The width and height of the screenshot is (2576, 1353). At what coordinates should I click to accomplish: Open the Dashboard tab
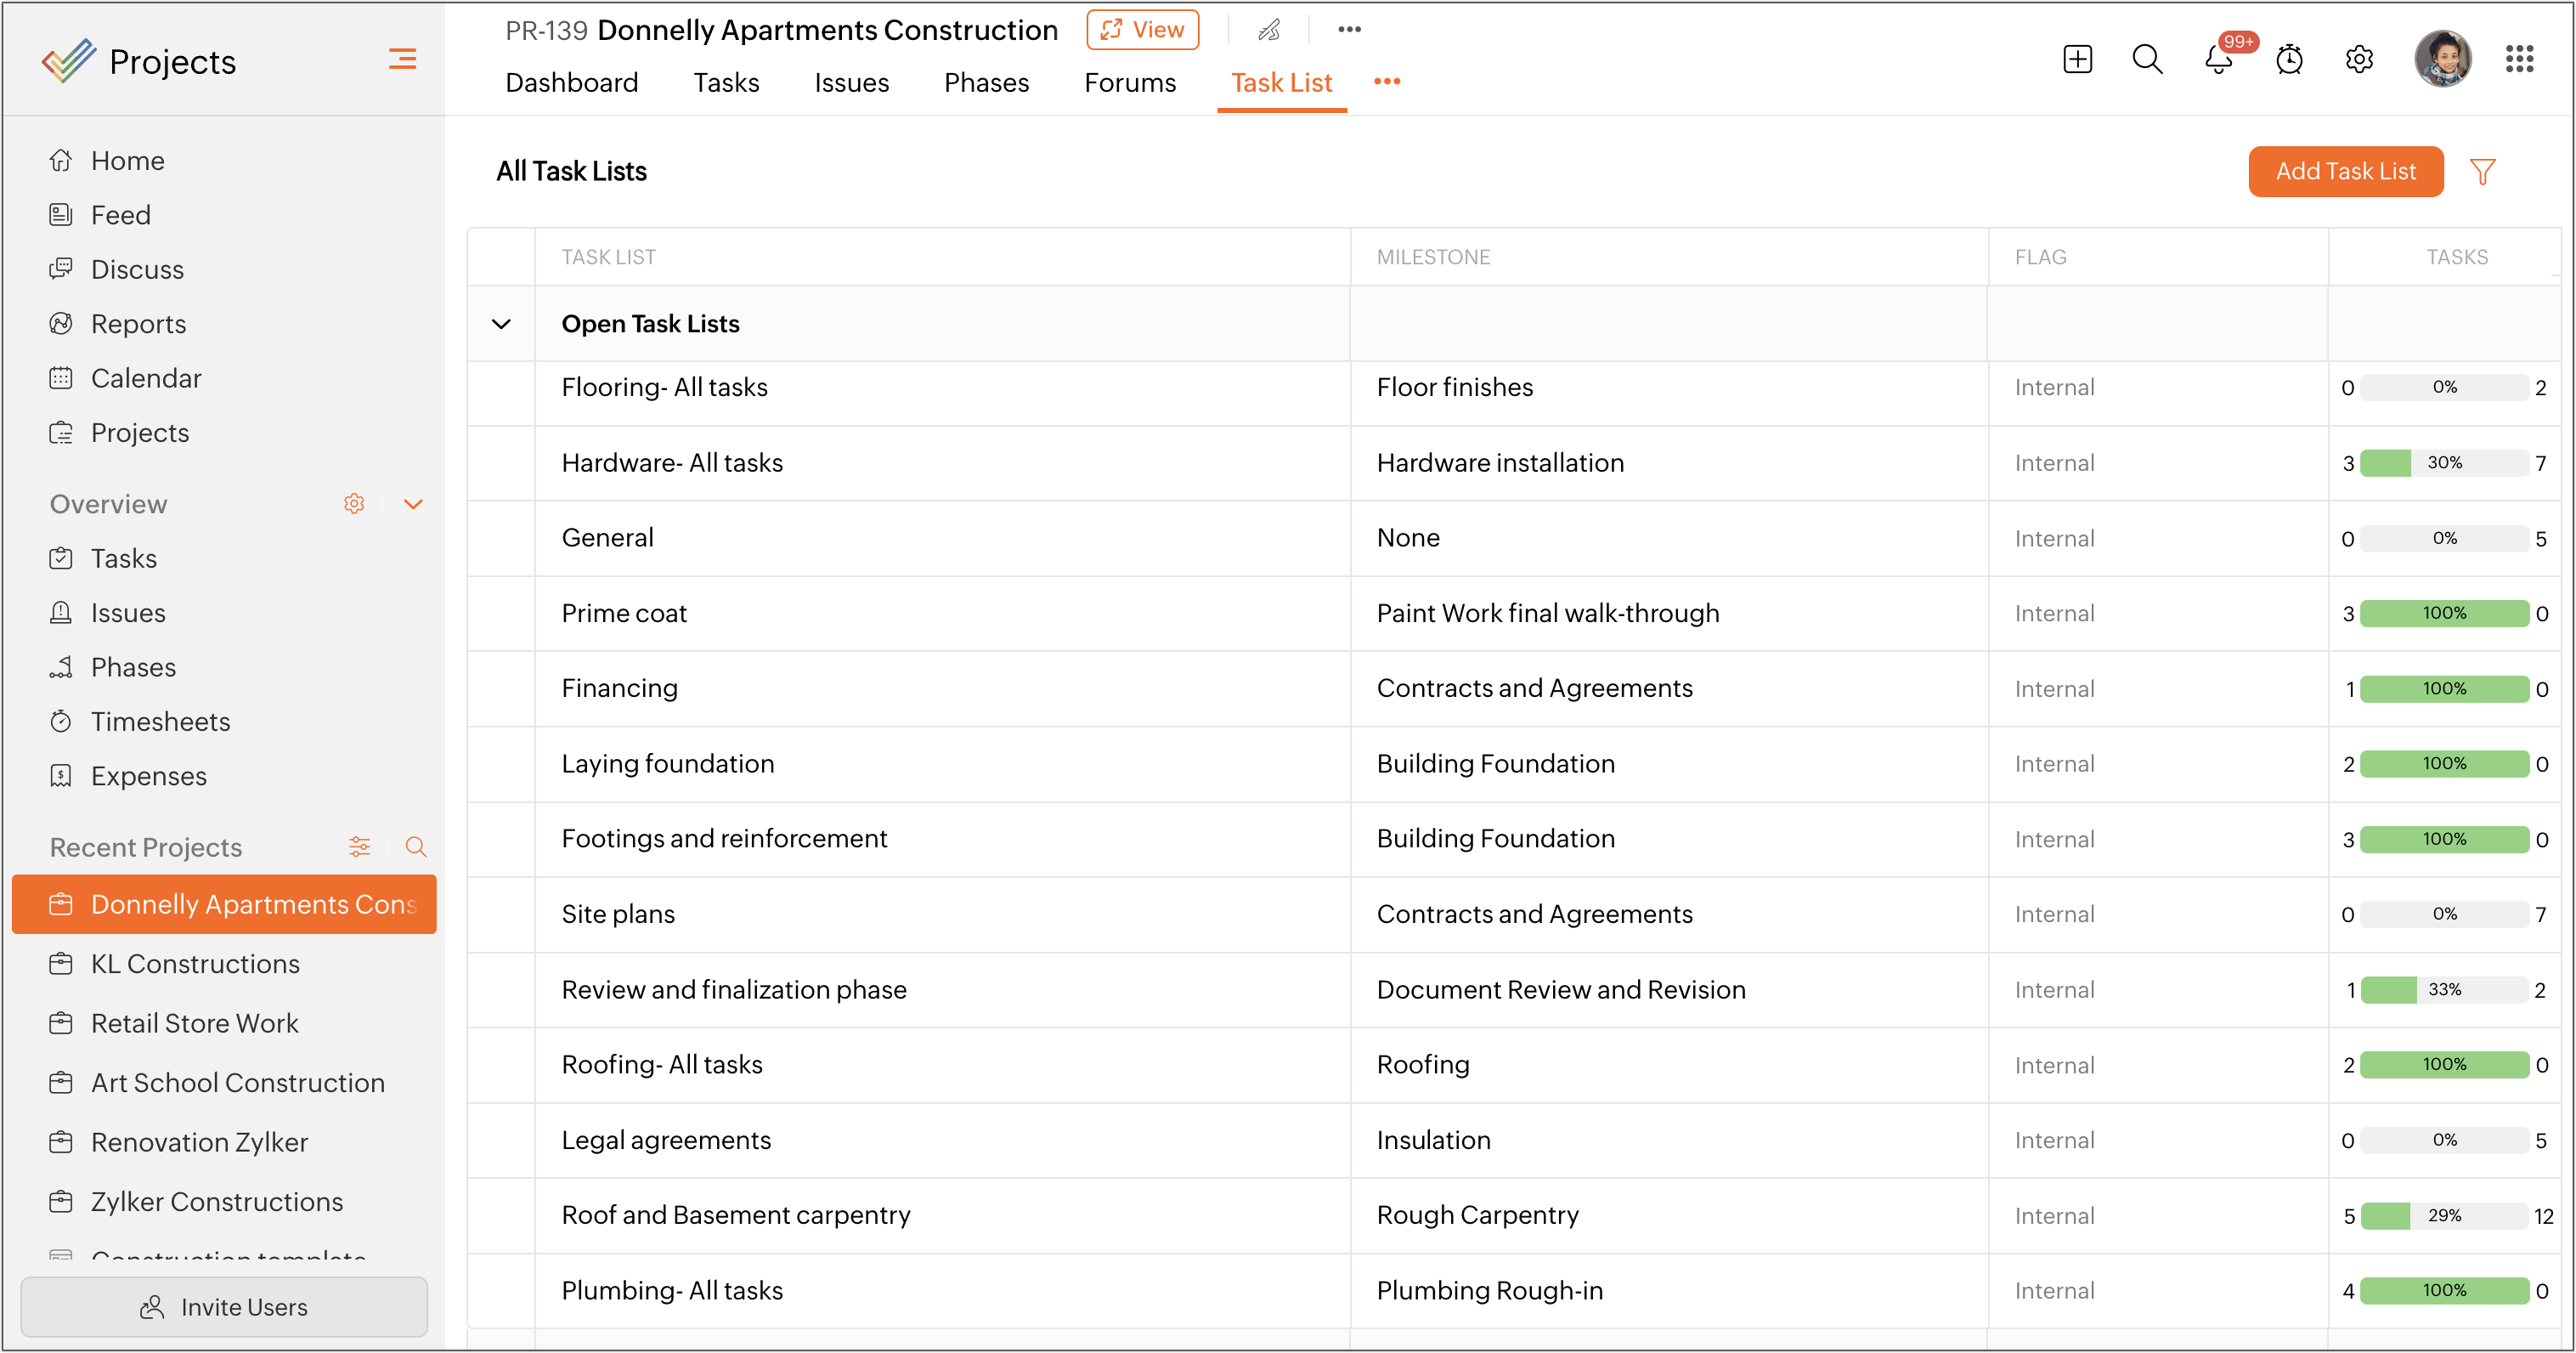click(x=571, y=82)
